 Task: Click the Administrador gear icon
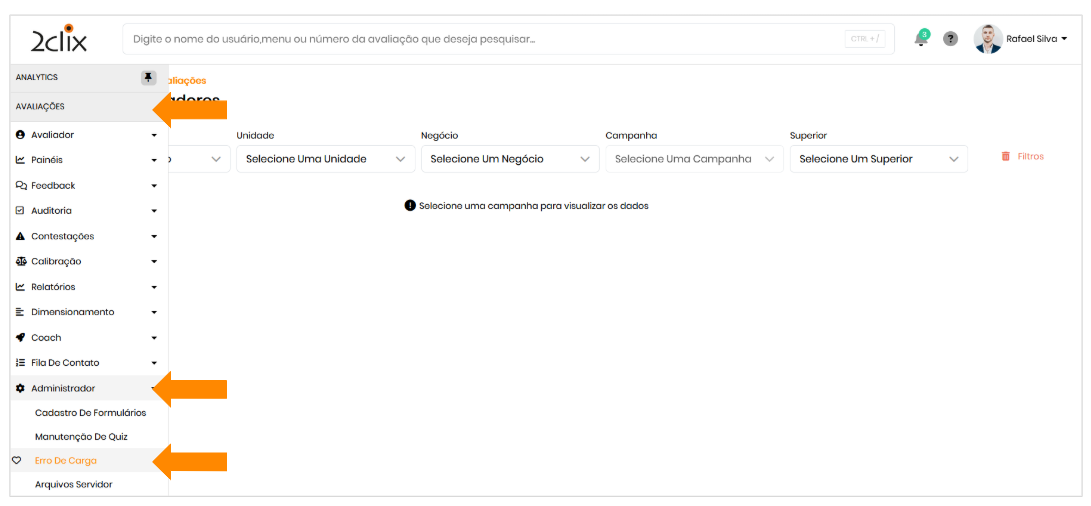(20, 388)
